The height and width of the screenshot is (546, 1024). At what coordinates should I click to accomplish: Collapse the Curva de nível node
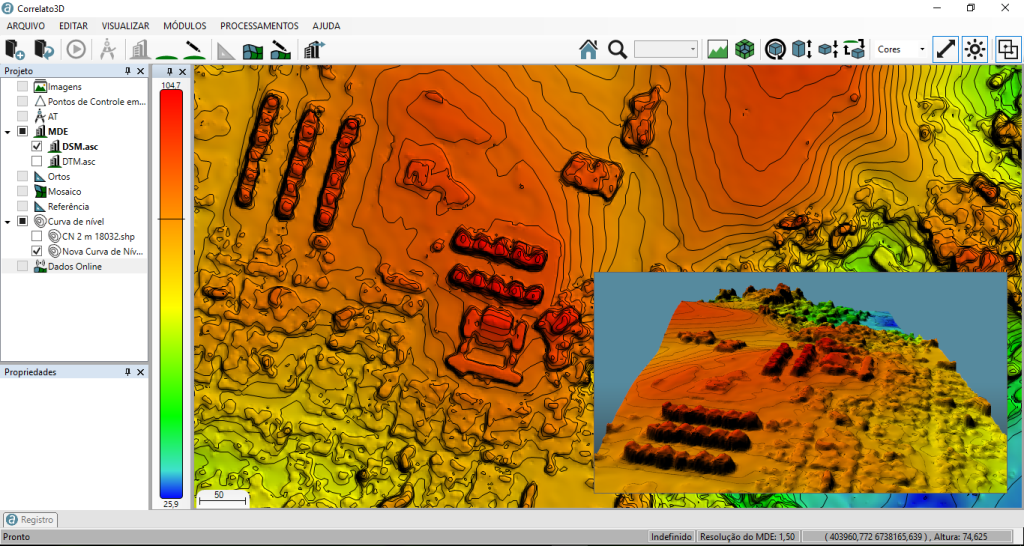(x=8, y=221)
